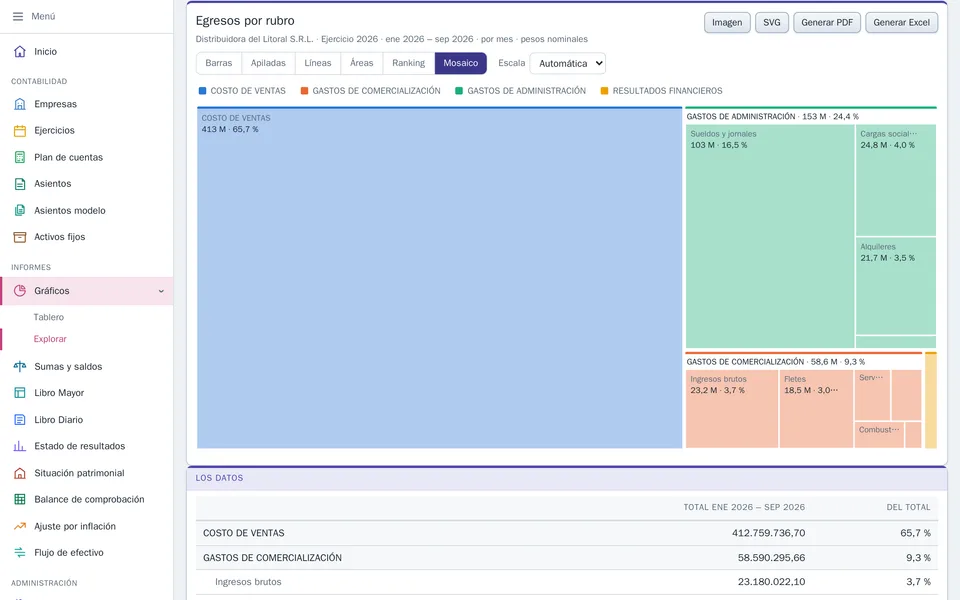Open the Tablero submenu link

click(x=48, y=317)
